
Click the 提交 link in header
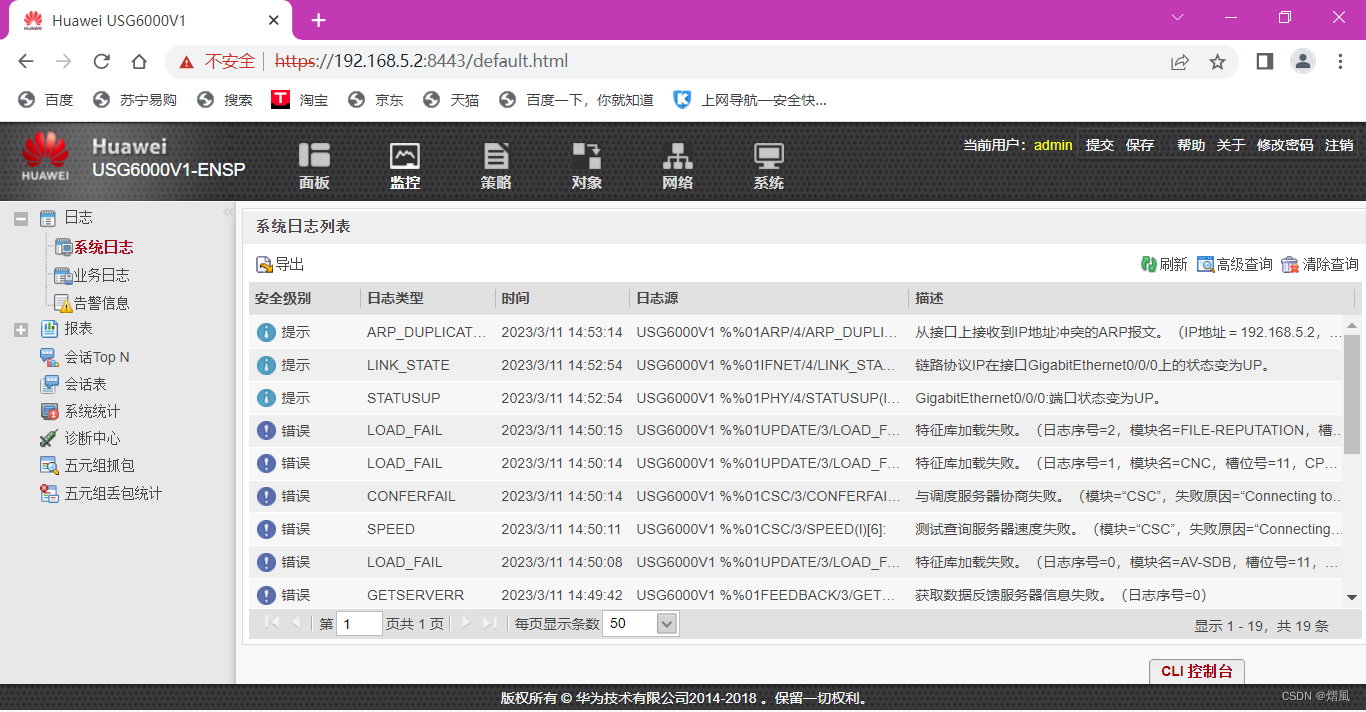[x=1100, y=145]
